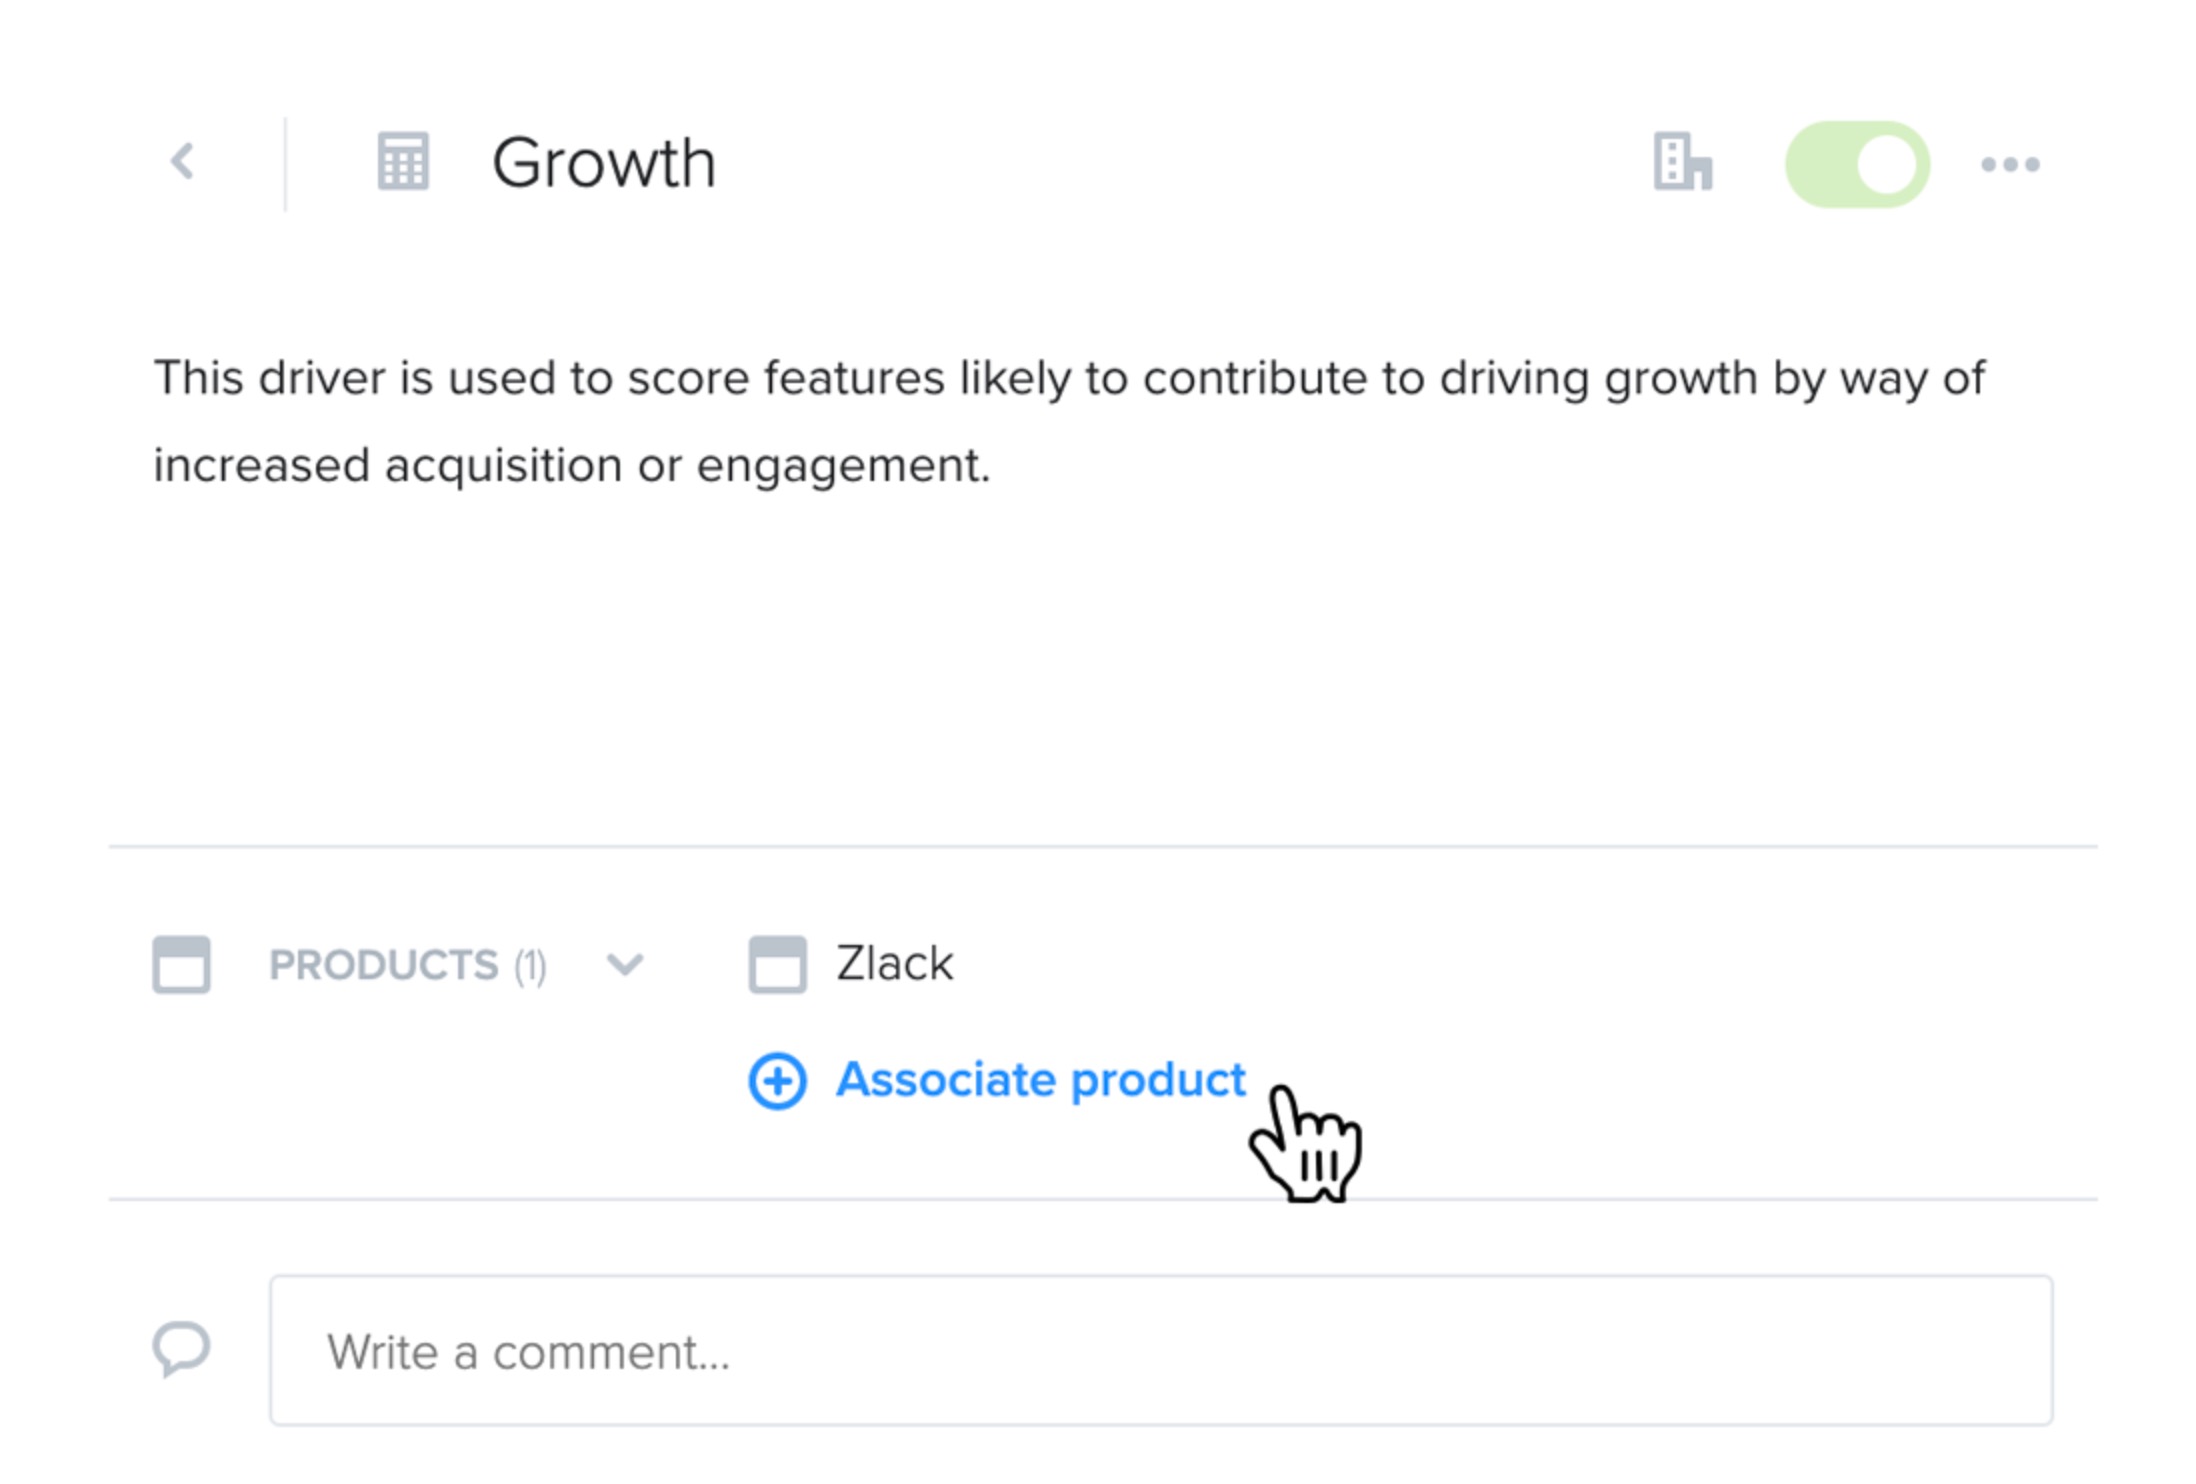Click the blue plus circle icon
The height and width of the screenshot is (1484, 2196).
pos(777,1081)
